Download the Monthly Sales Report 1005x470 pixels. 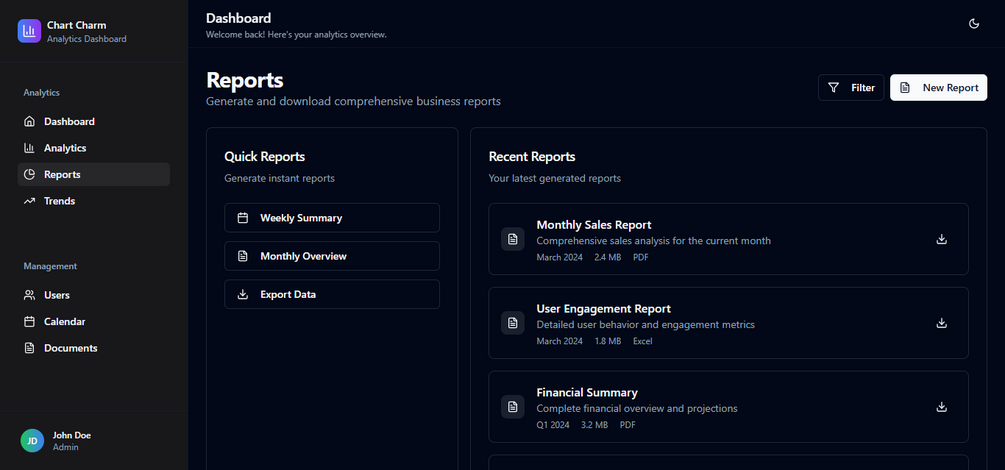tap(941, 240)
